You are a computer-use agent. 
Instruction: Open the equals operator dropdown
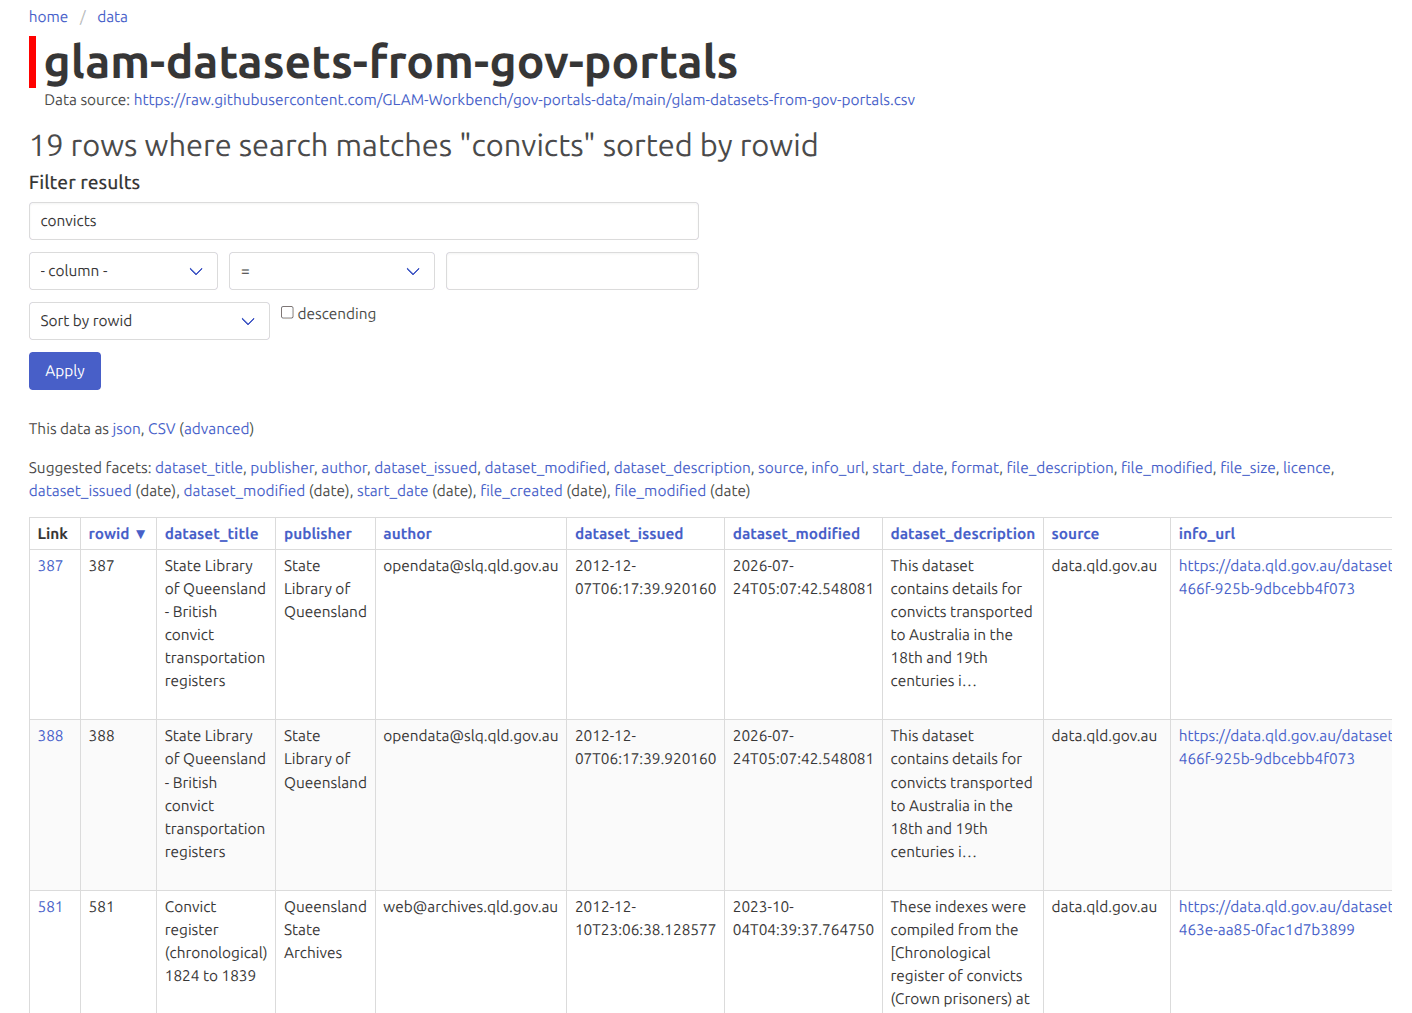point(331,271)
